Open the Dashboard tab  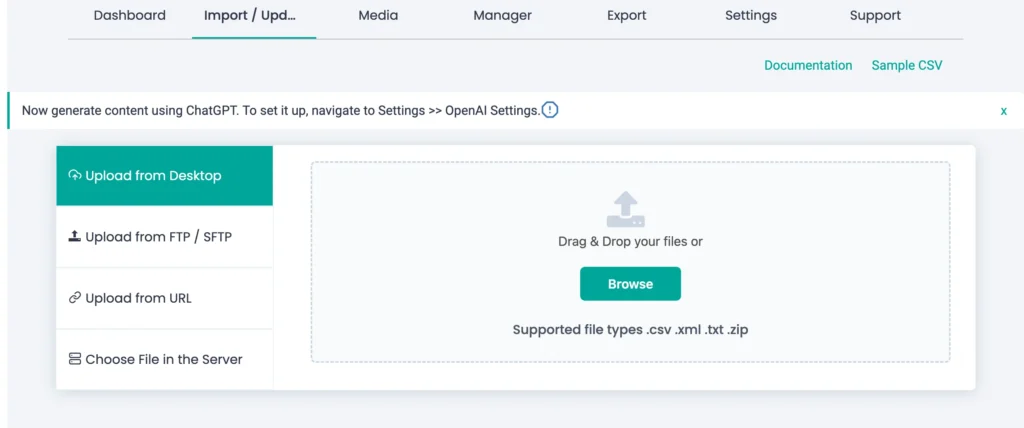pyautogui.click(x=130, y=16)
